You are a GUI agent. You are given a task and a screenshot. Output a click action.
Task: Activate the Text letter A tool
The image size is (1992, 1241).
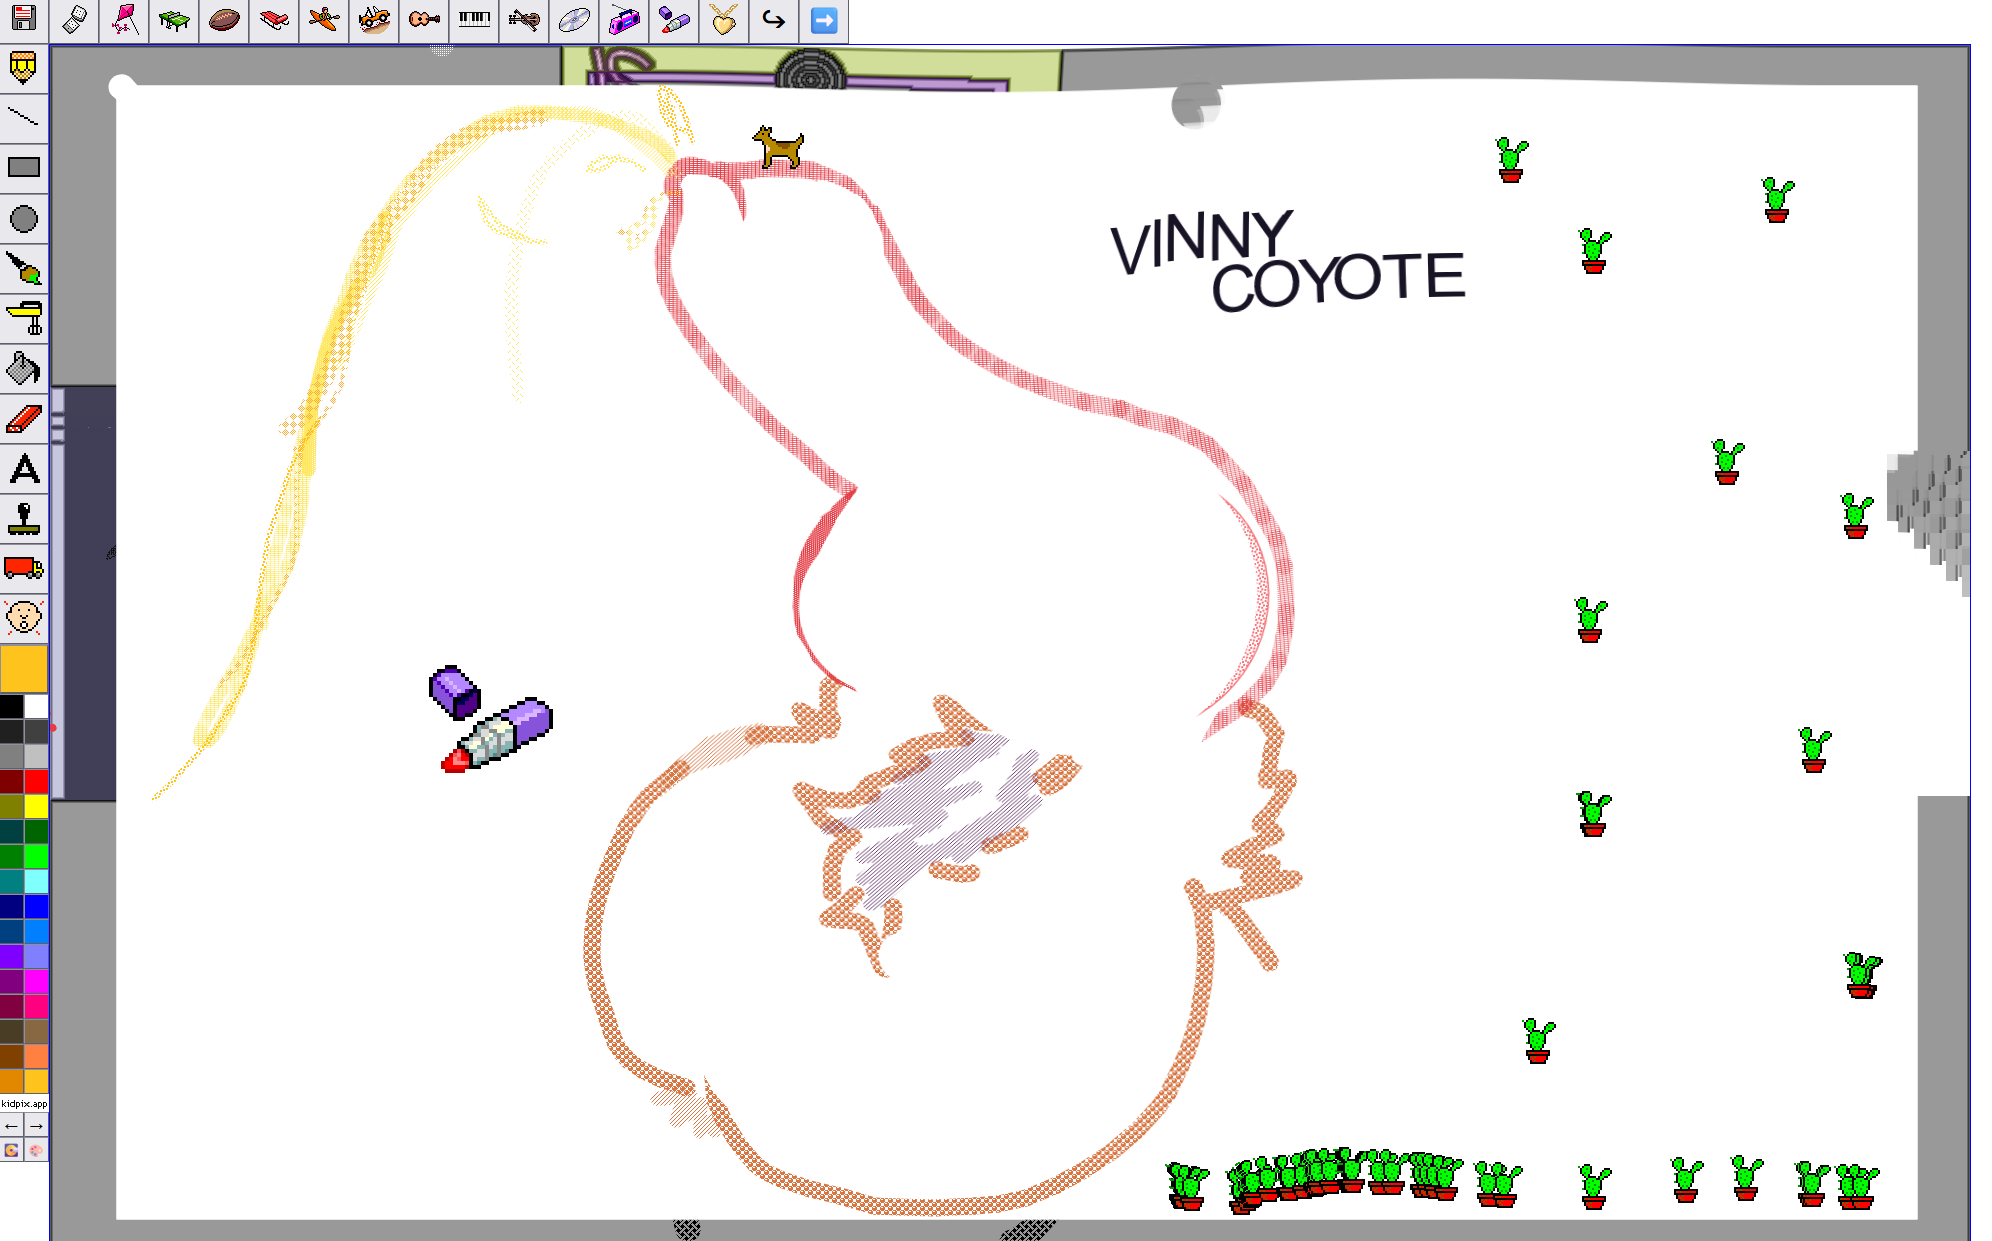tap(23, 469)
